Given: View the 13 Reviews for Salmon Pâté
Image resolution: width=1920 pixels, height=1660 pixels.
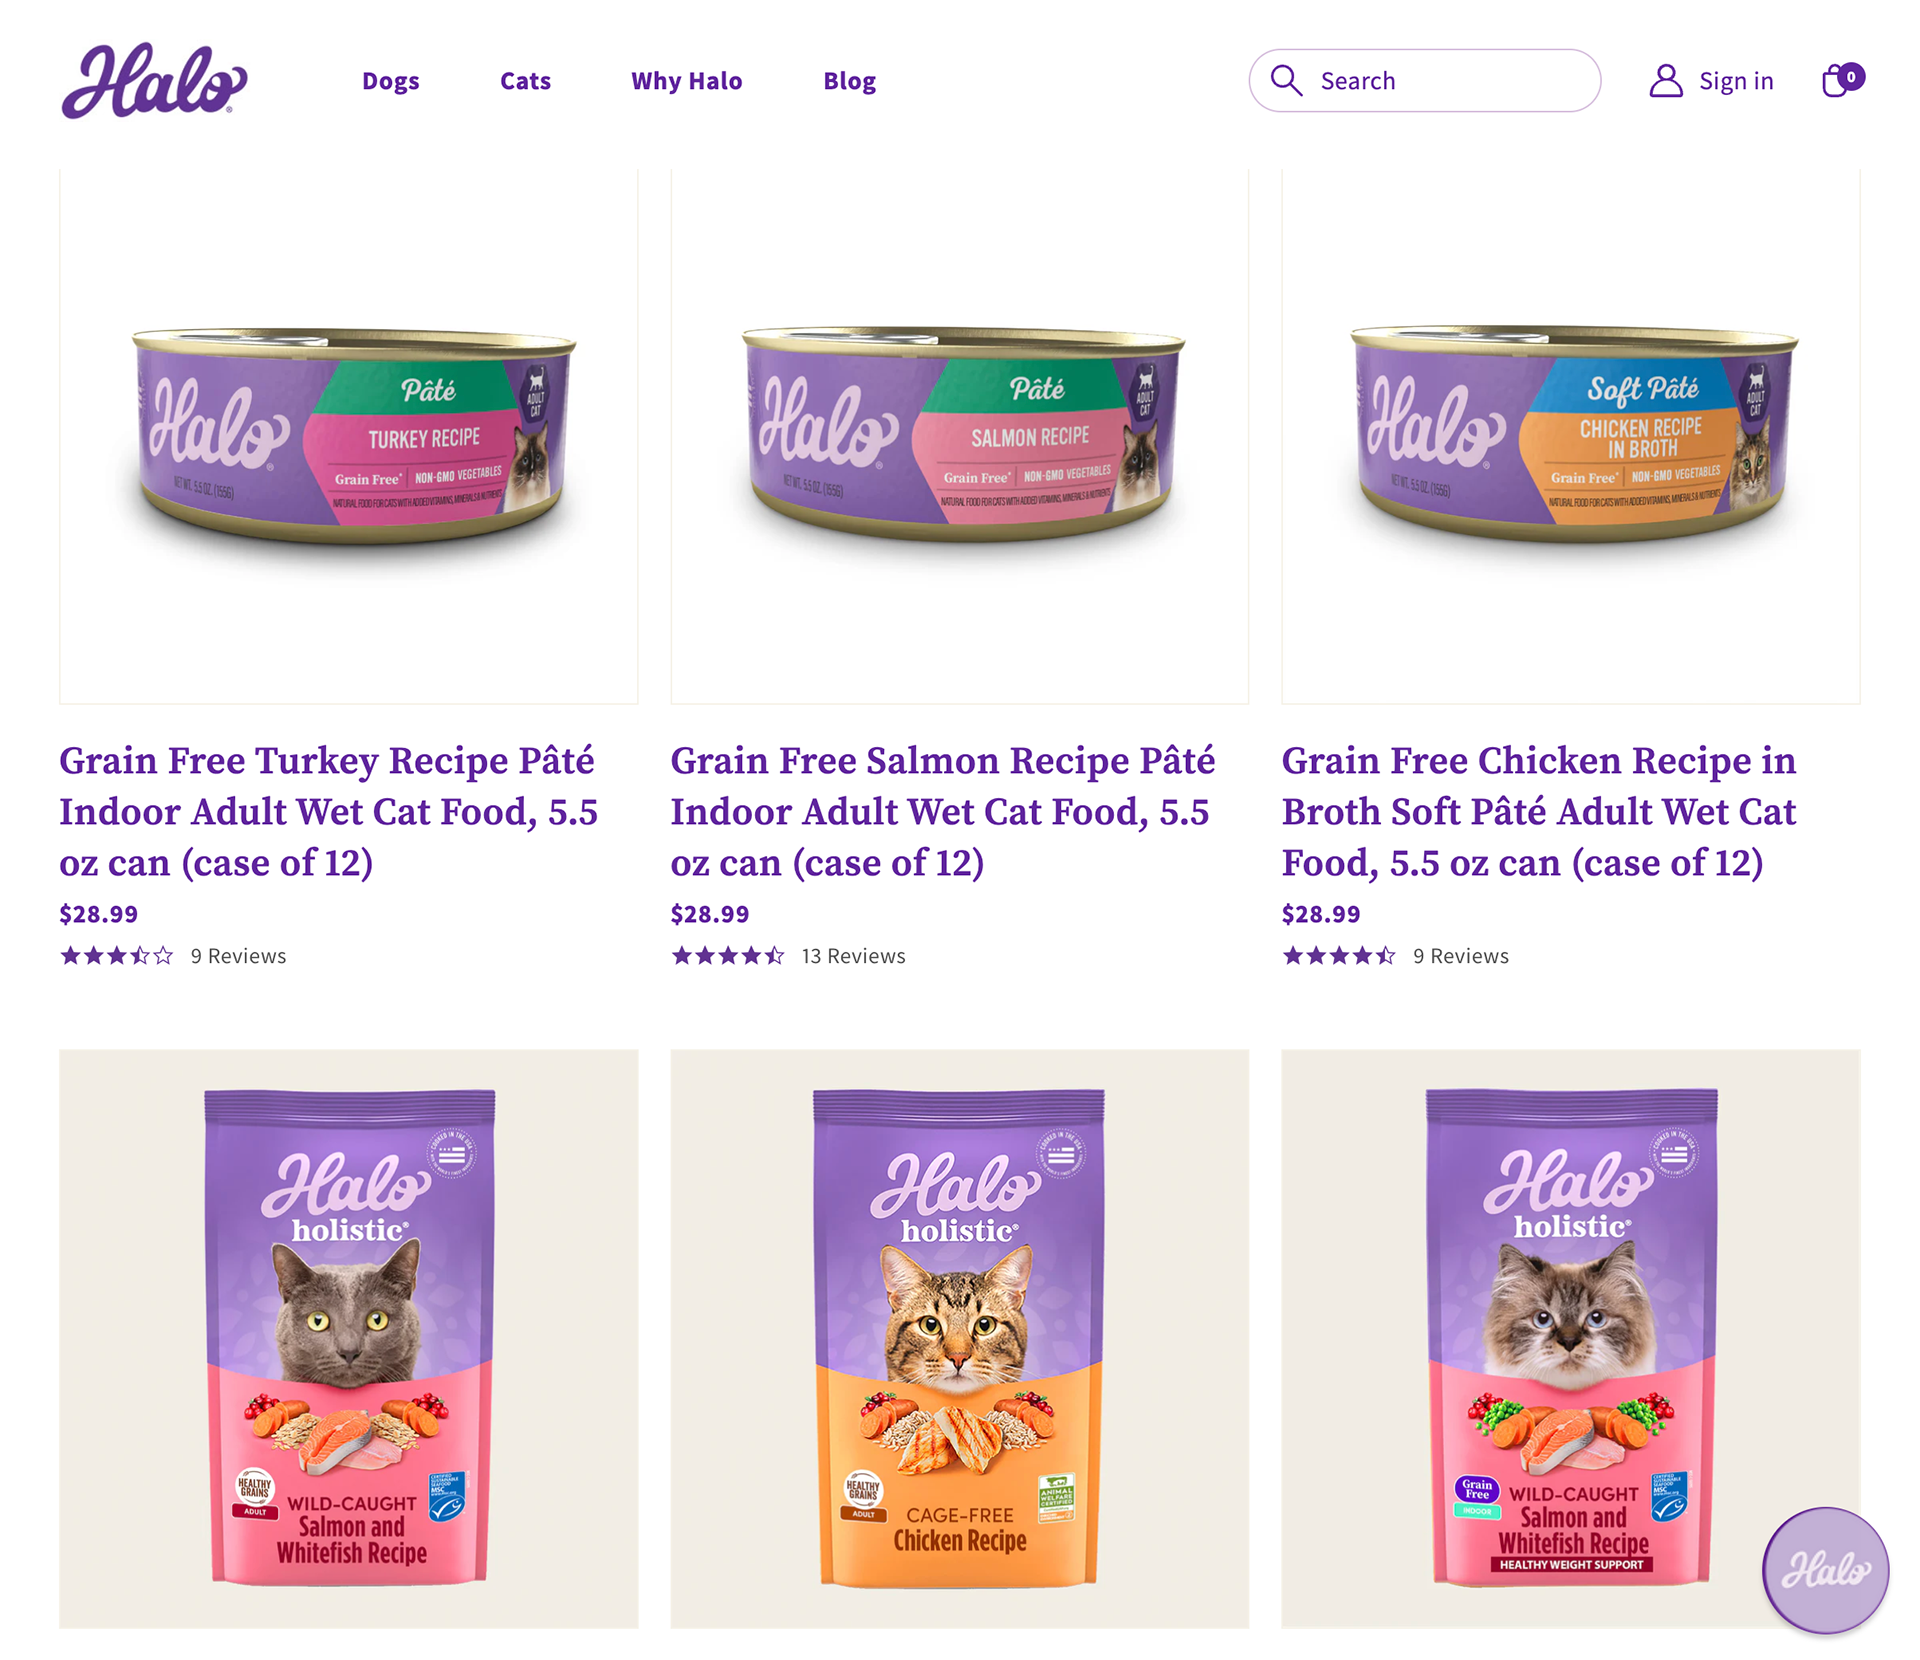Looking at the screenshot, I should (853, 956).
